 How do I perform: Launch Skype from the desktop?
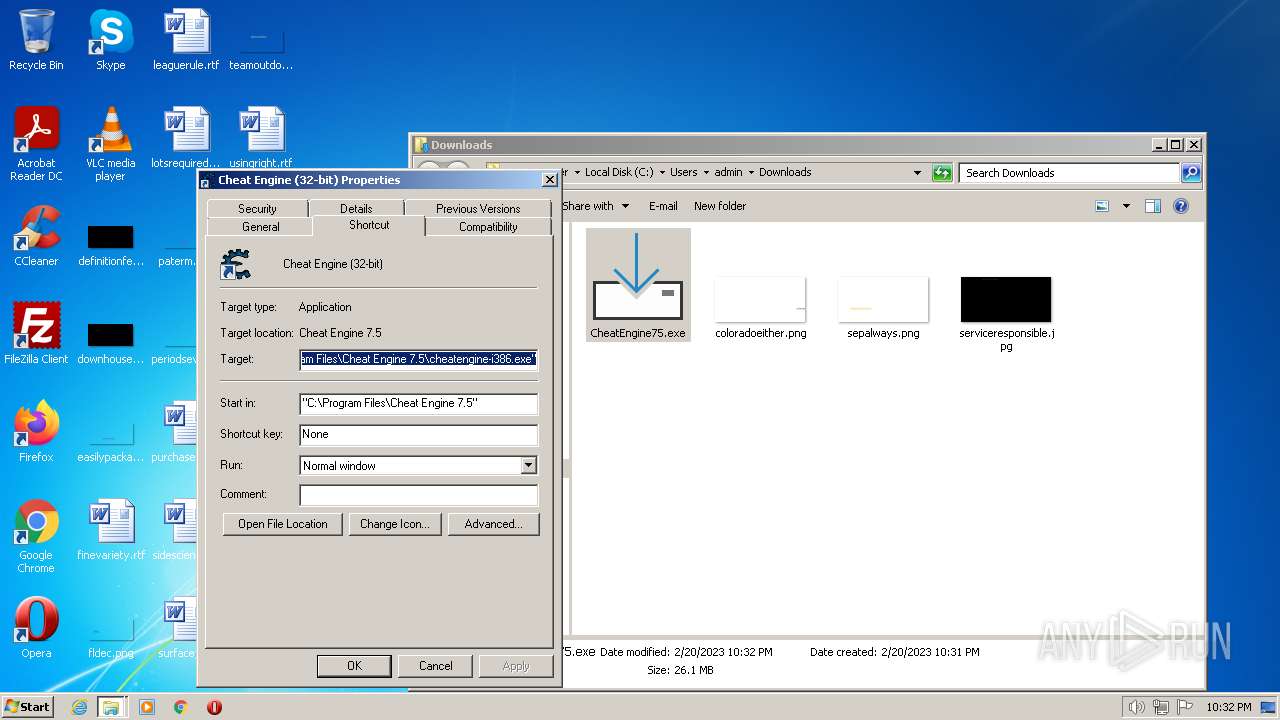(110, 40)
